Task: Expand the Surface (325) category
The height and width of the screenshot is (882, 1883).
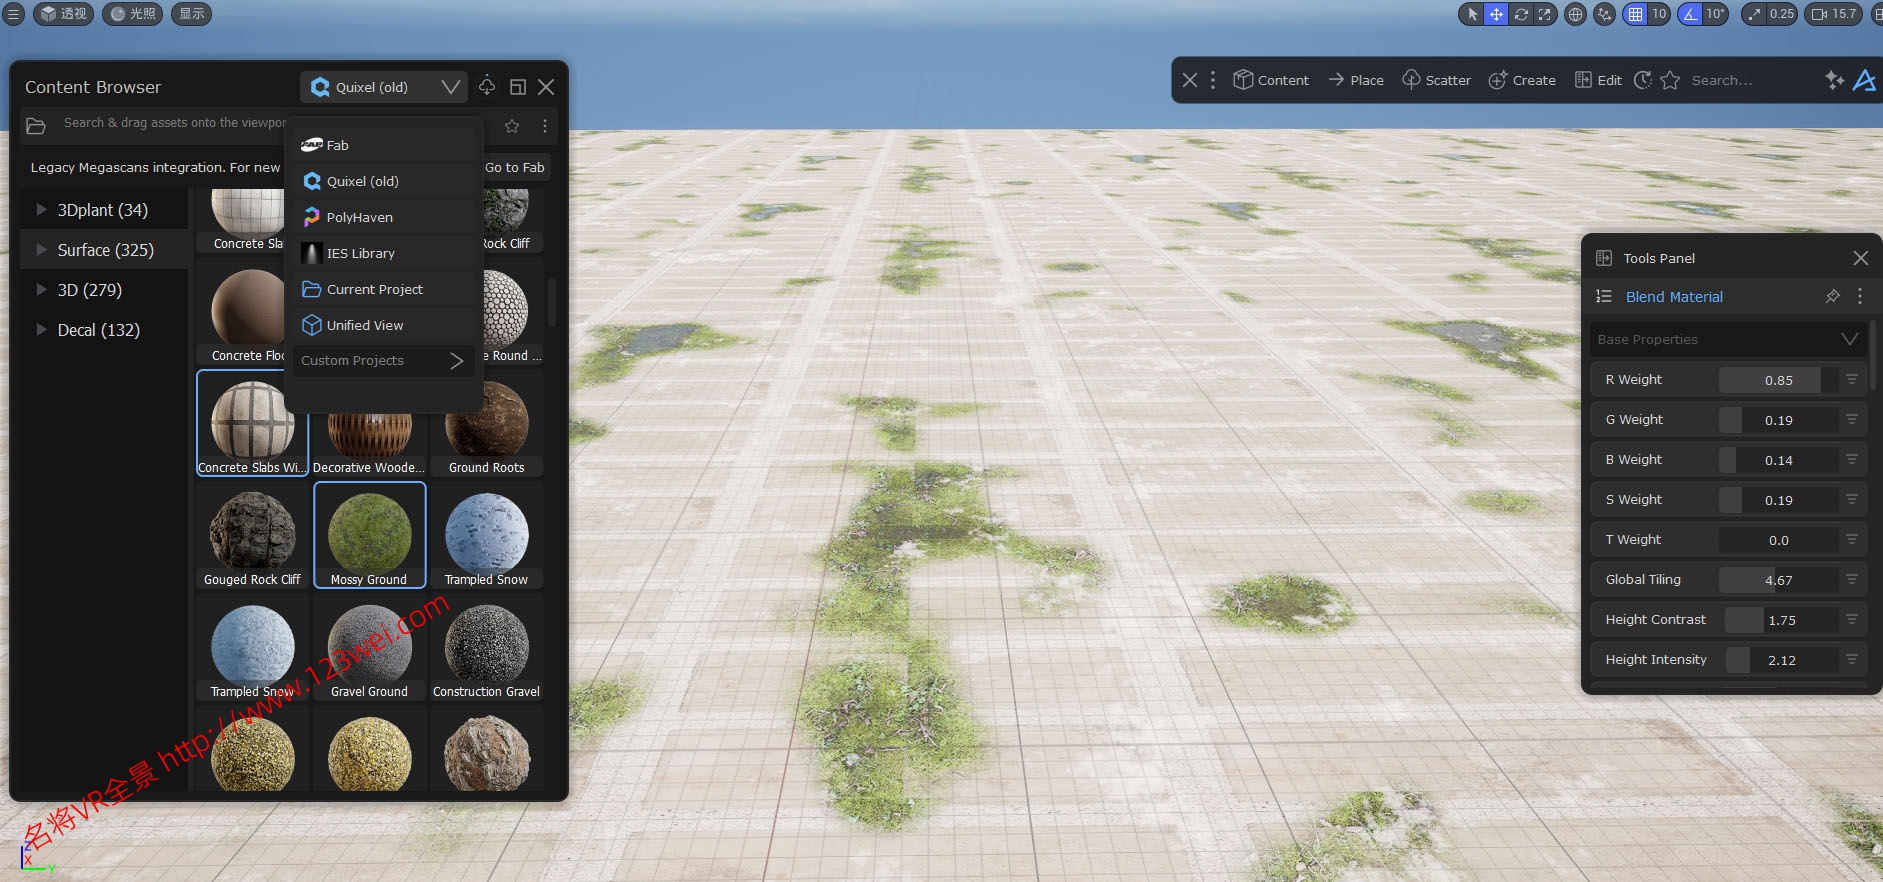Action: (41, 250)
